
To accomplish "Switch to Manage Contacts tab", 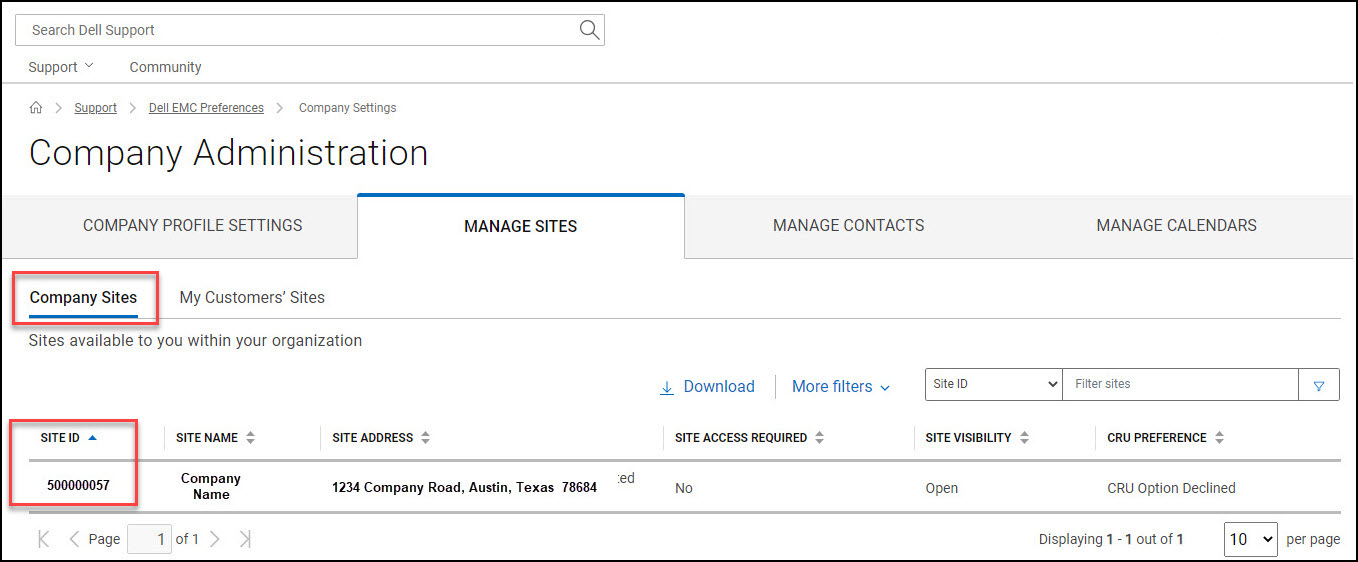I will coord(848,226).
